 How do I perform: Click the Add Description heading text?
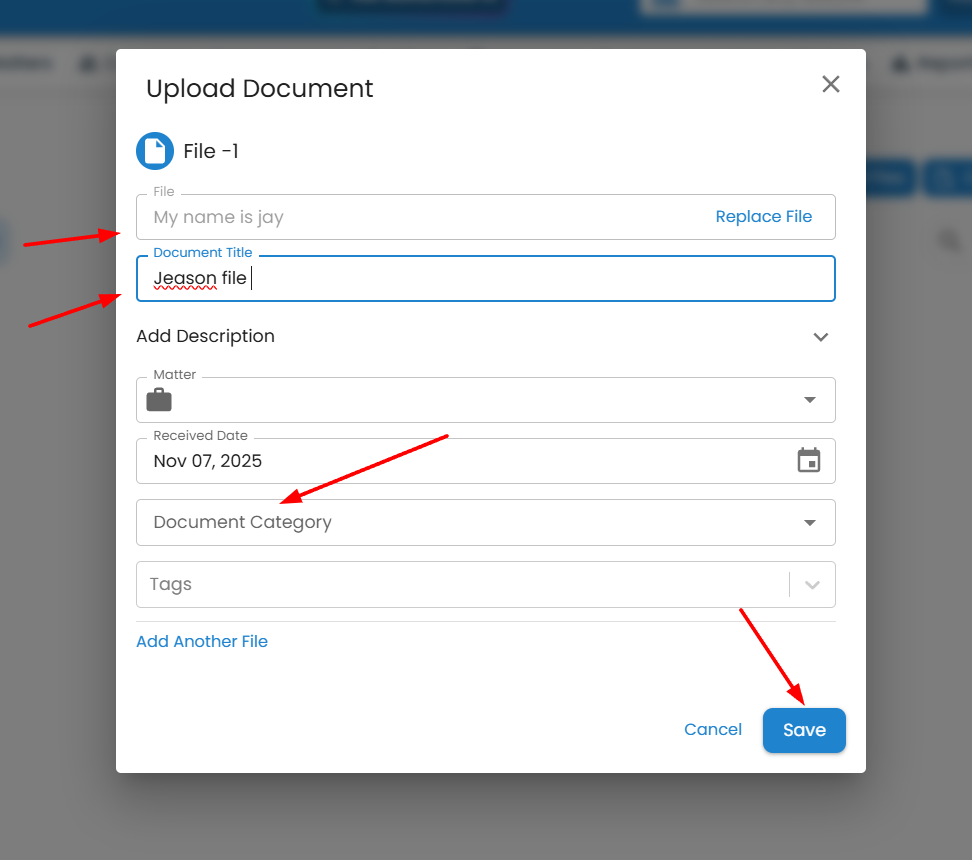click(205, 337)
